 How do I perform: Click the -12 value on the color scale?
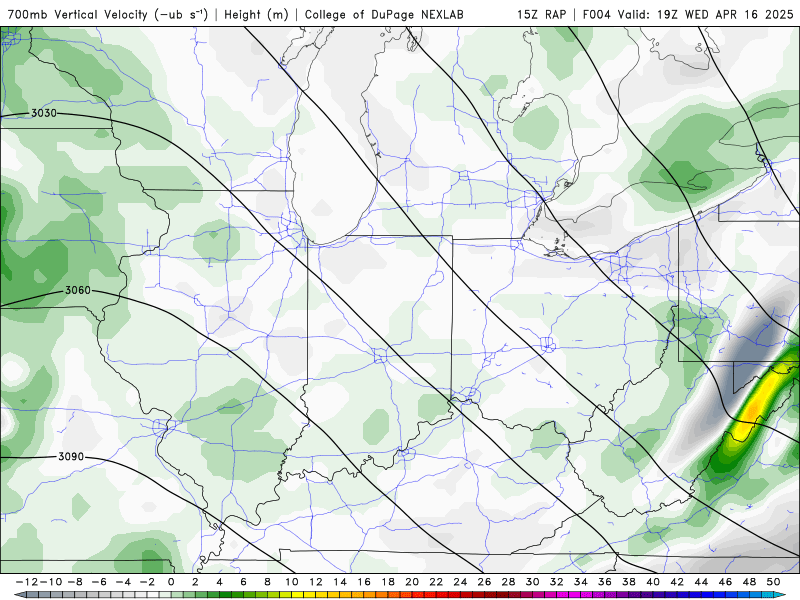[x=27, y=582]
